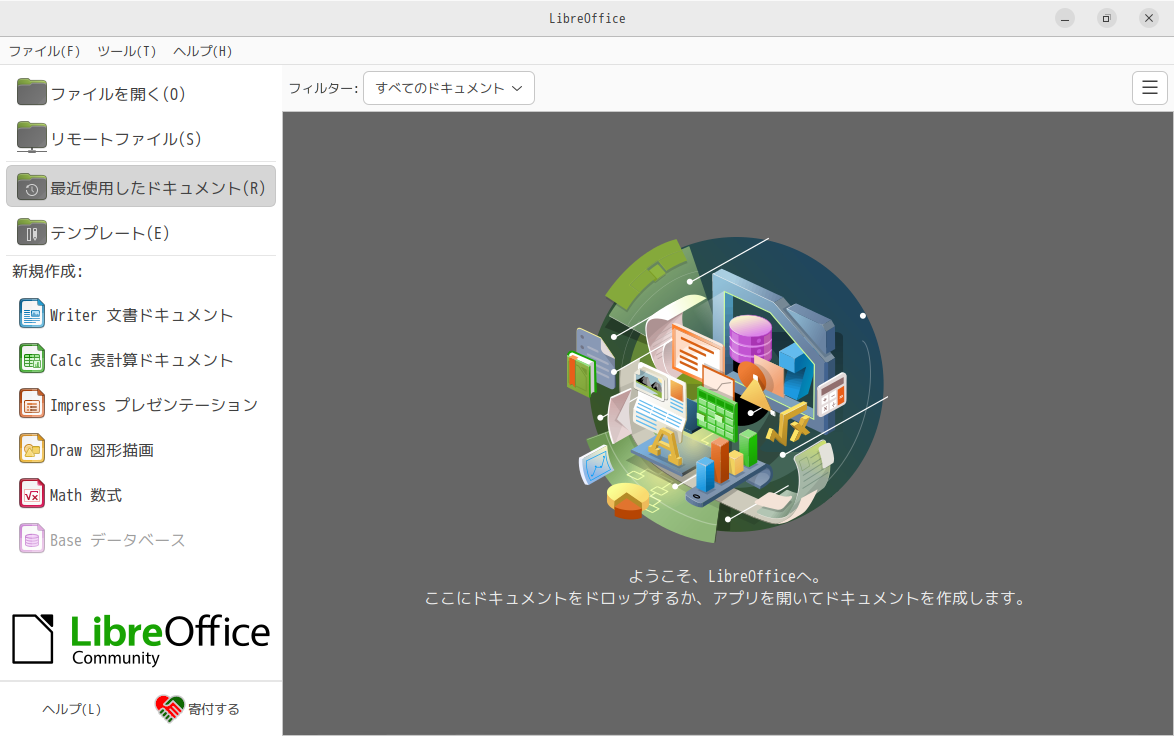The width and height of the screenshot is (1174, 736).
Task: Open the hamburger actions menu
Action: 1149,88
